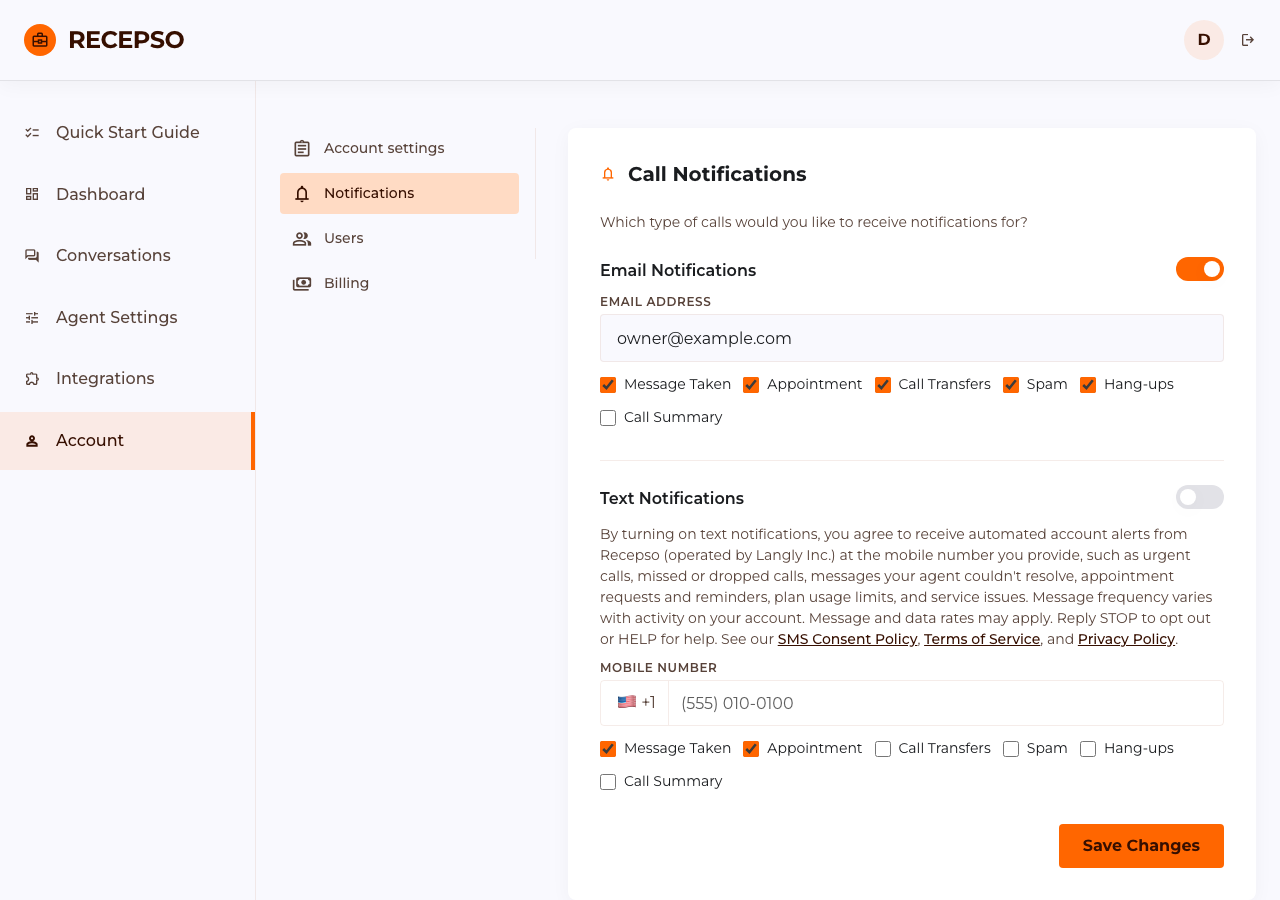Click the Recepso briefcase logo icon
The width and height of the screenshot is (1280, 900).
[40, 40]
